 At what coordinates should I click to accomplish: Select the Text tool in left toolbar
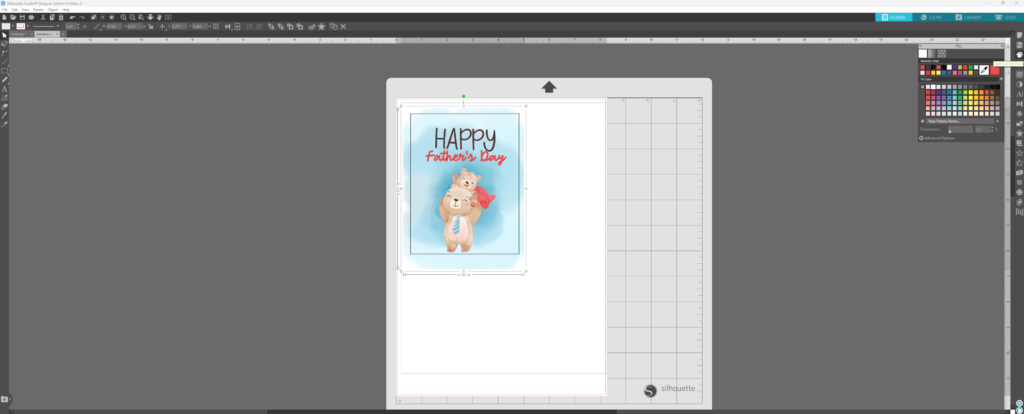5,89
